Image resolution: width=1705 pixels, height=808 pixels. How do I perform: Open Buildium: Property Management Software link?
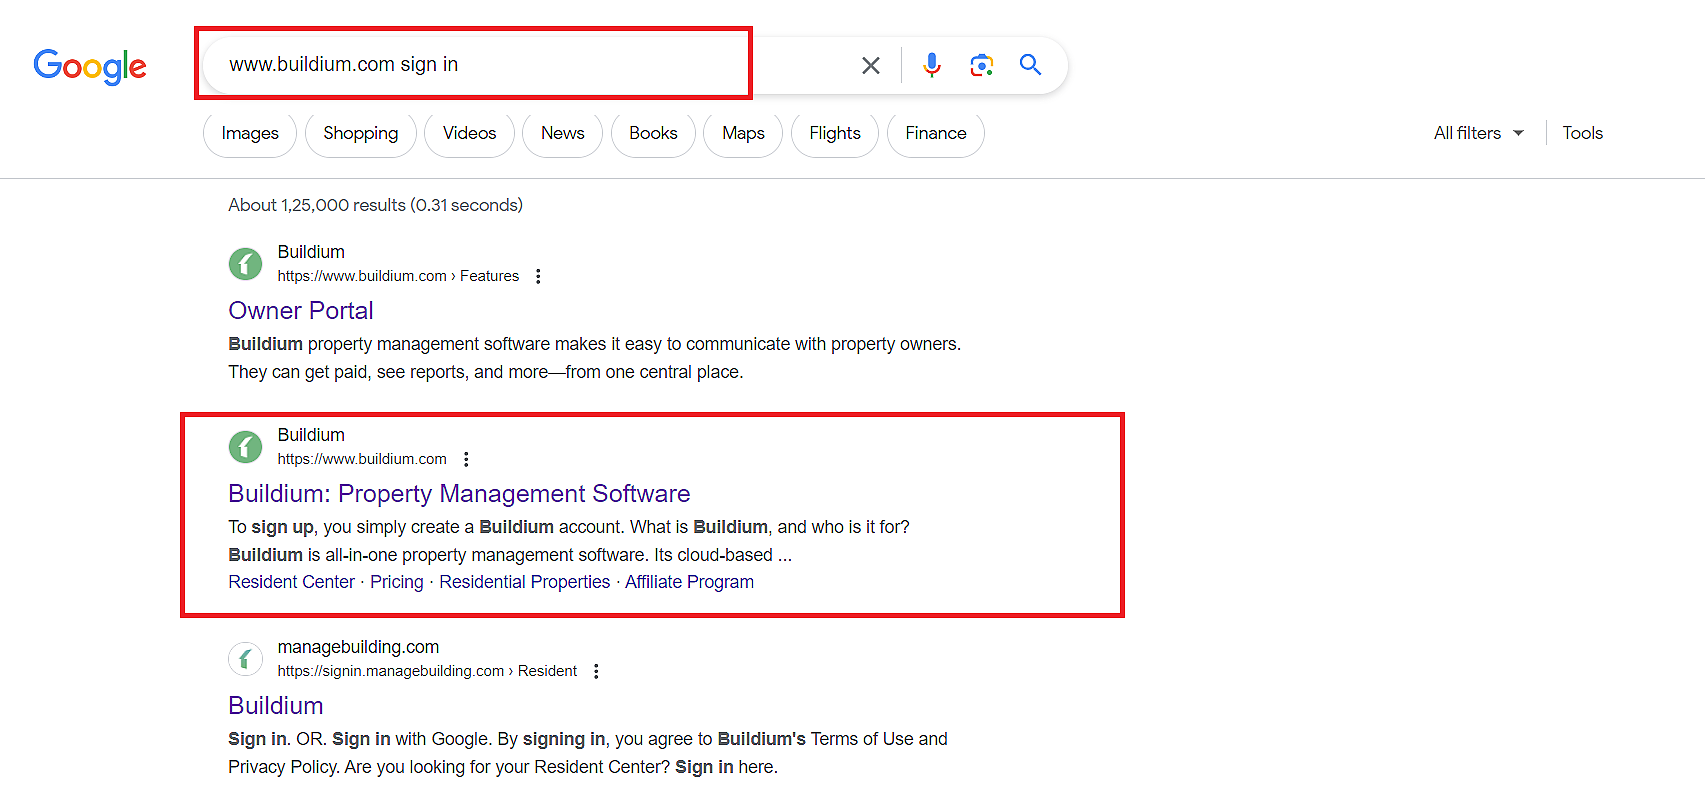click(x=459, y=493)
